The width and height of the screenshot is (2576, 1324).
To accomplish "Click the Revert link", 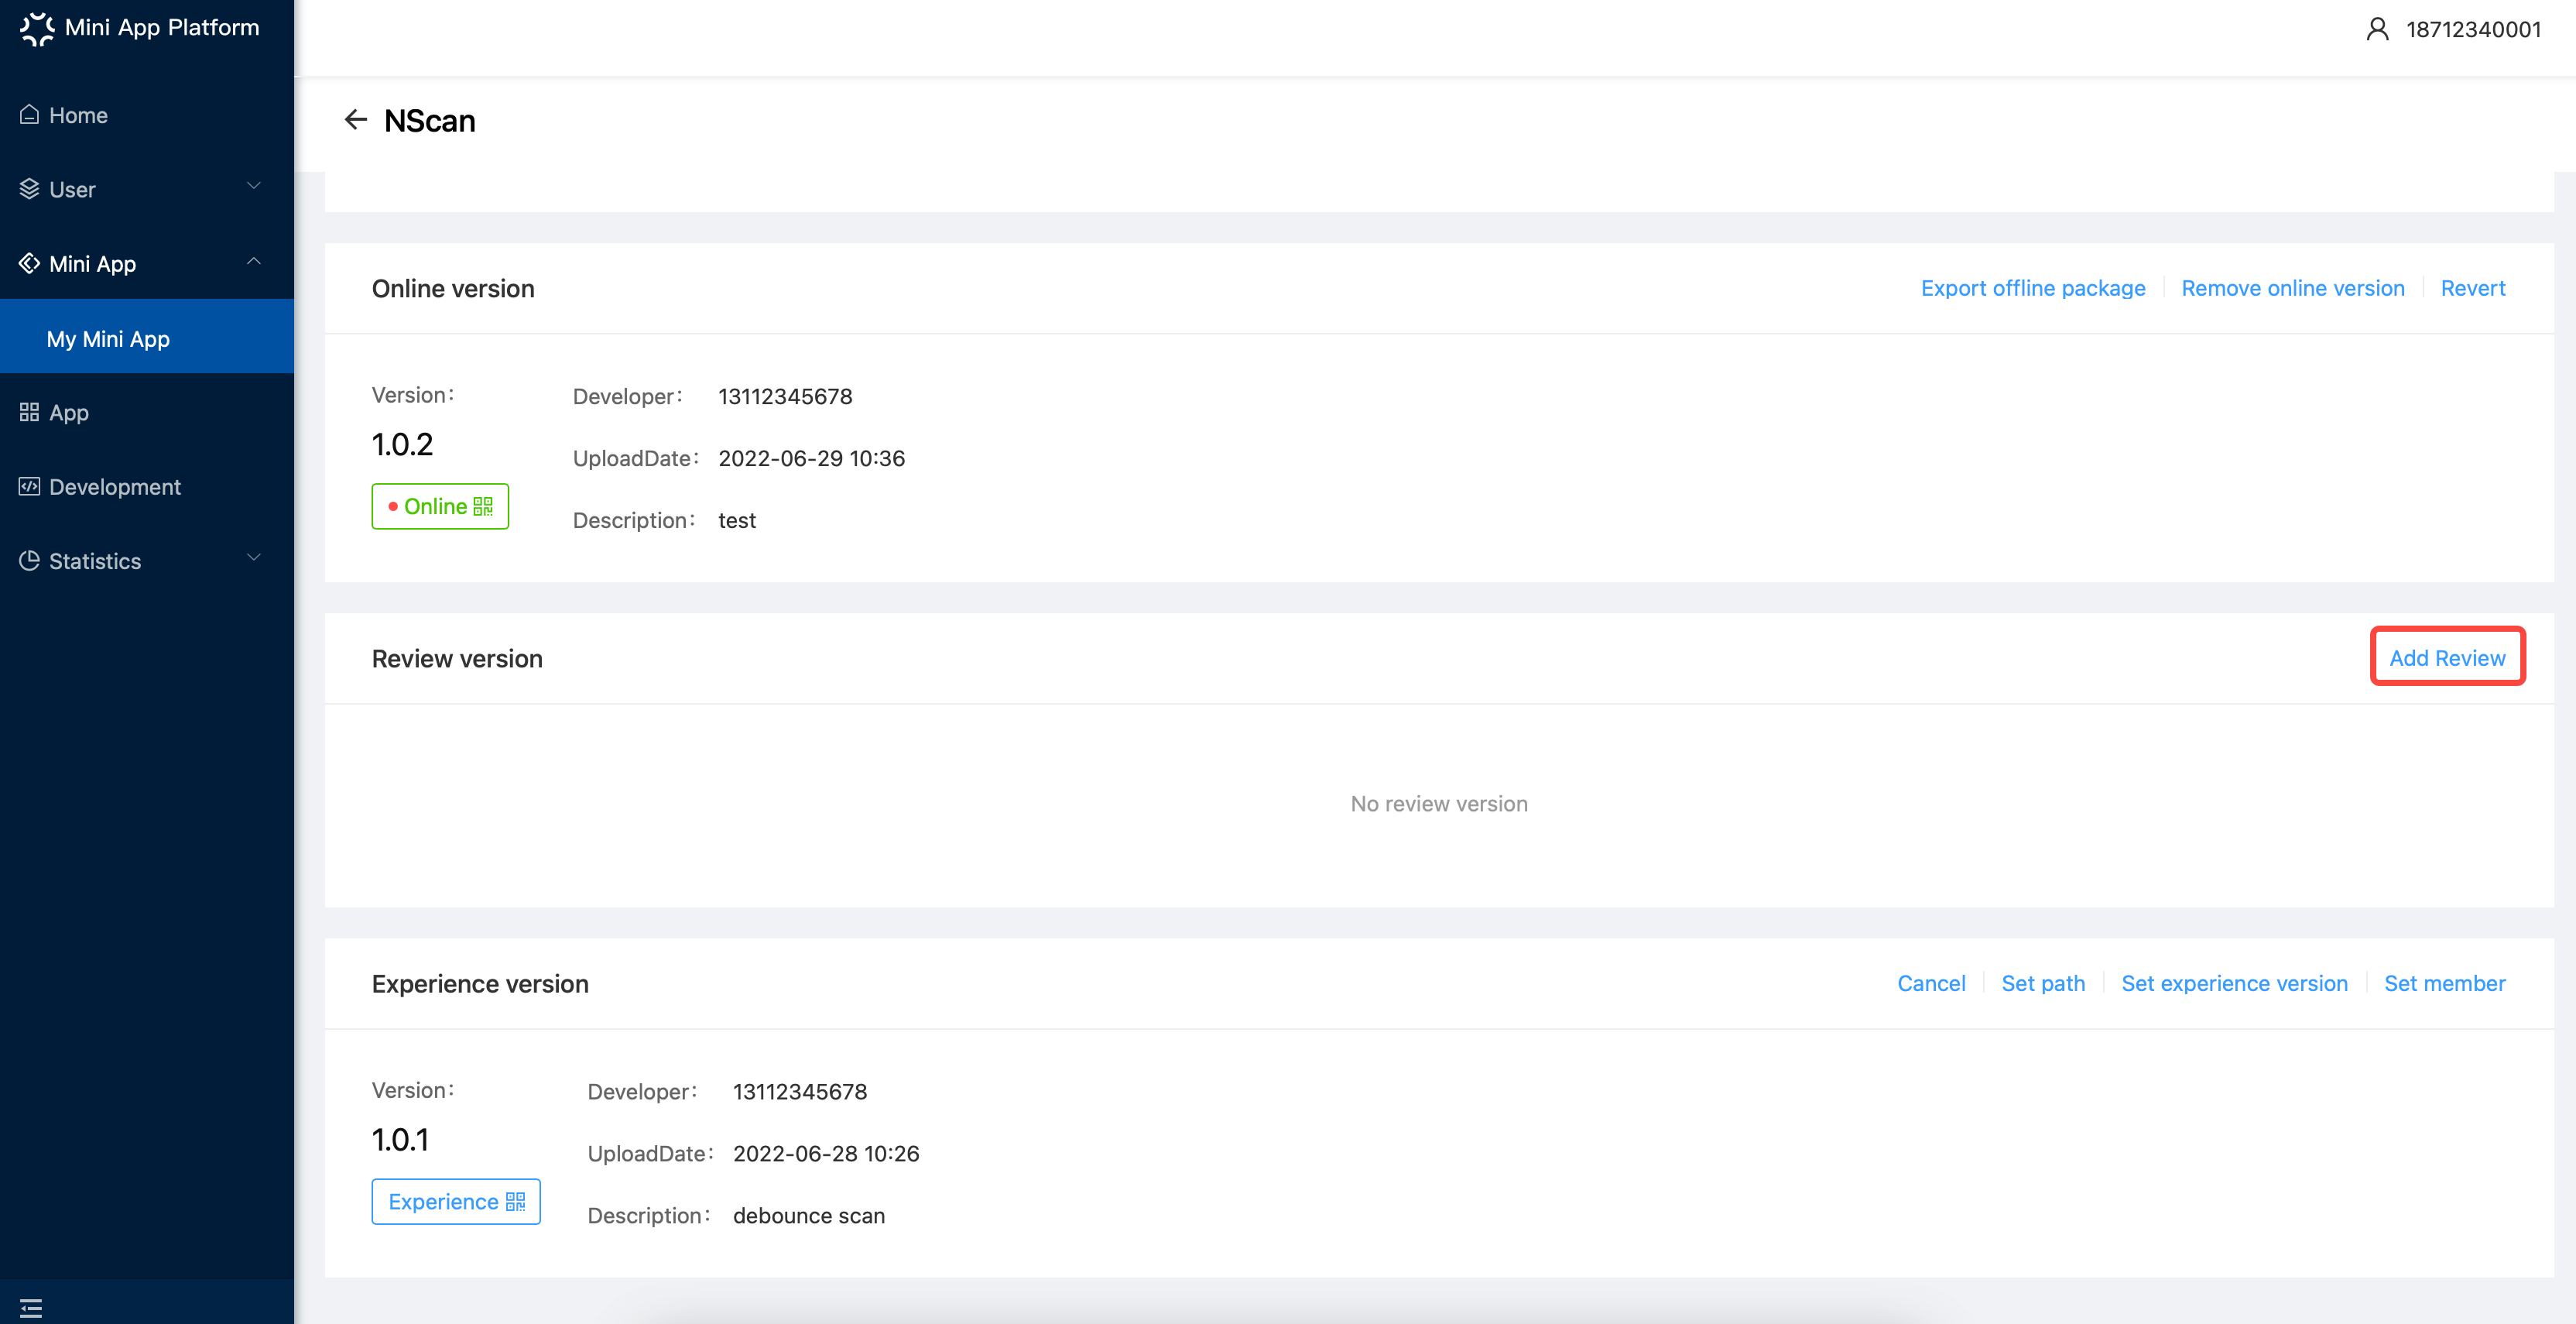I will point(2473,288).
